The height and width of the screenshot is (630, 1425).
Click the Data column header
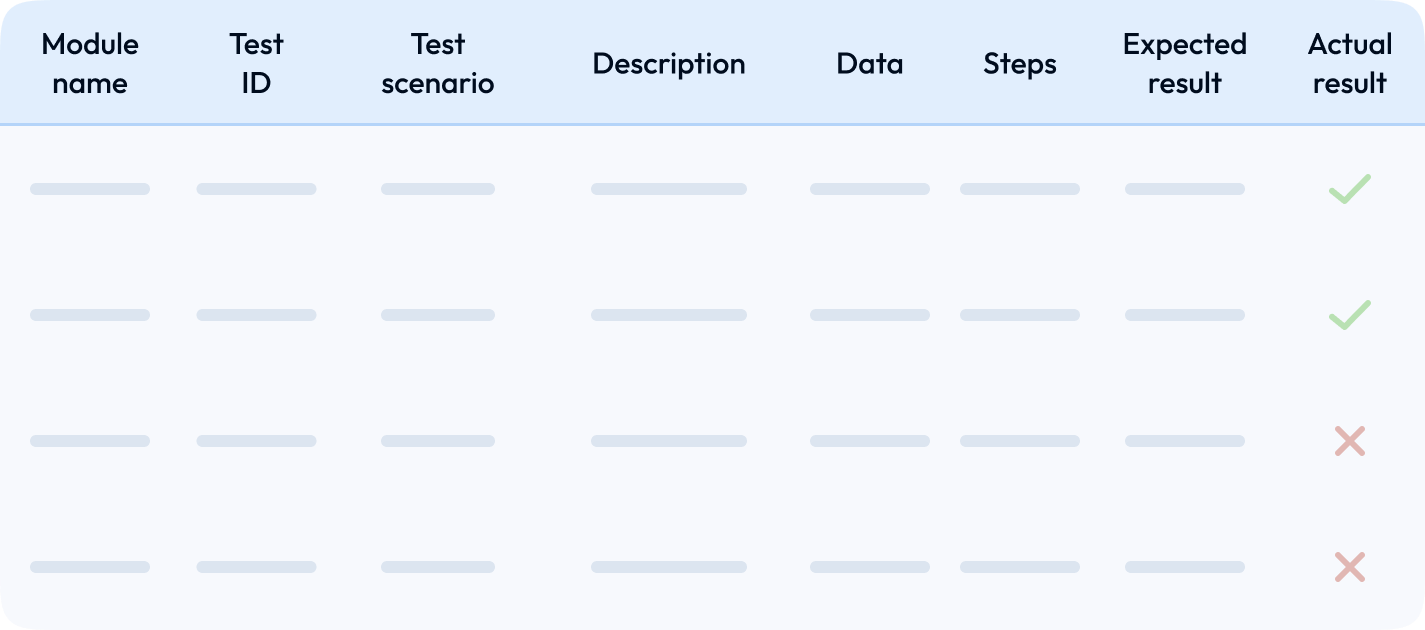tap(869, 64)
